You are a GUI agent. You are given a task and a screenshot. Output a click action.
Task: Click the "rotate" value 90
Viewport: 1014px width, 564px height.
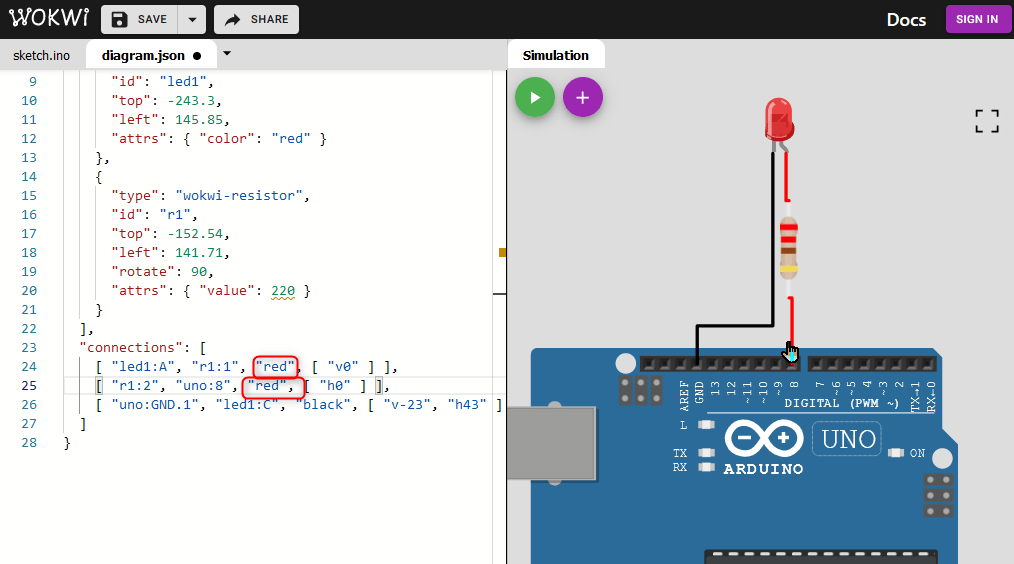pos(199,272)
